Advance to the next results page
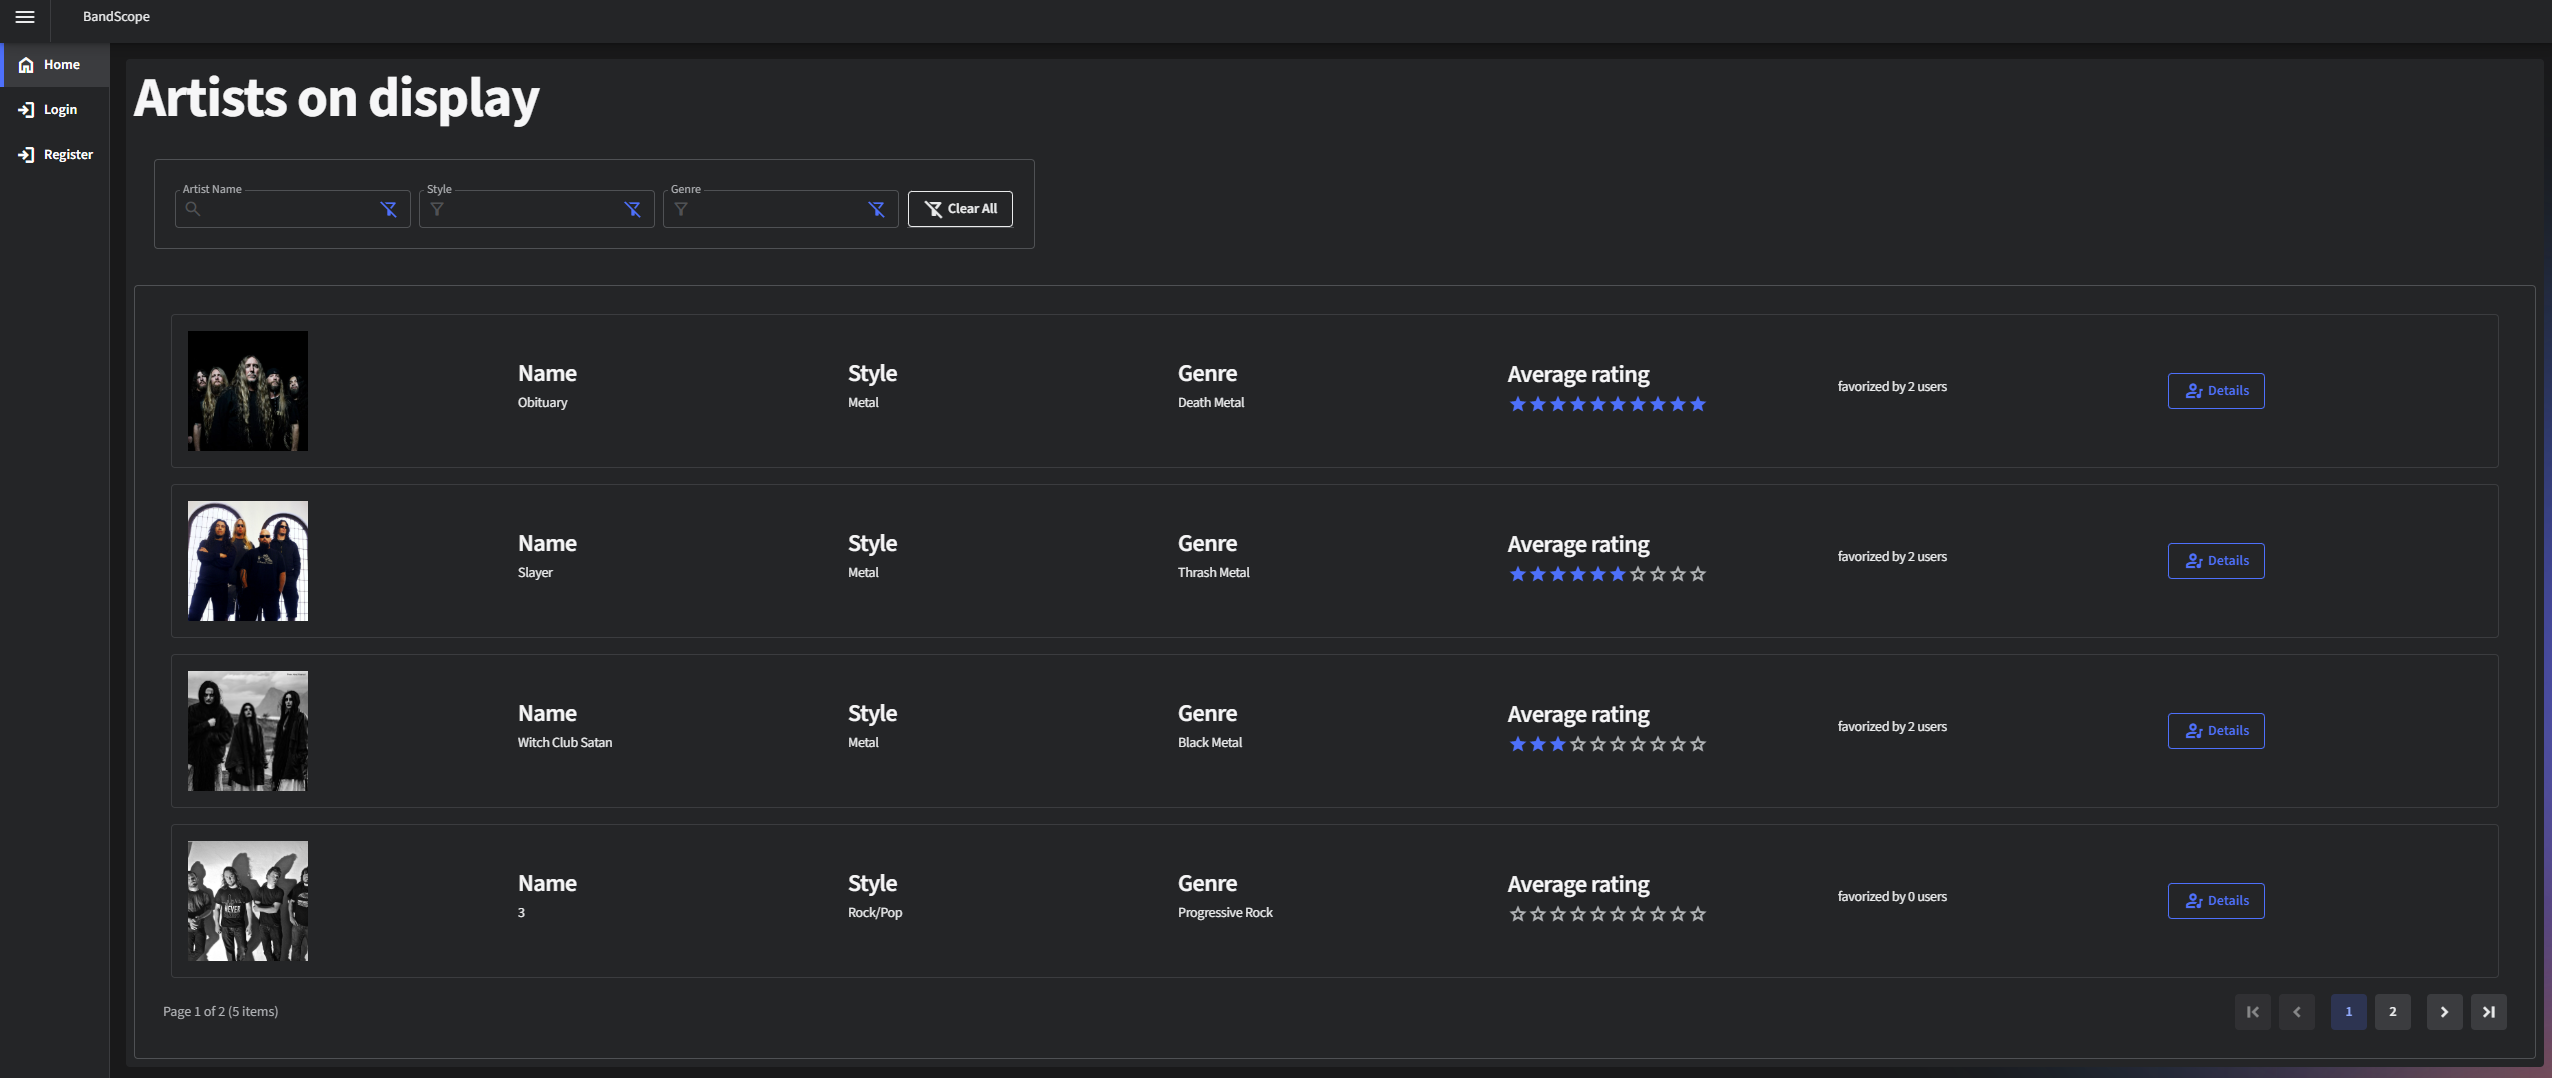 pyautogui.click(x=2443, y=1011)
